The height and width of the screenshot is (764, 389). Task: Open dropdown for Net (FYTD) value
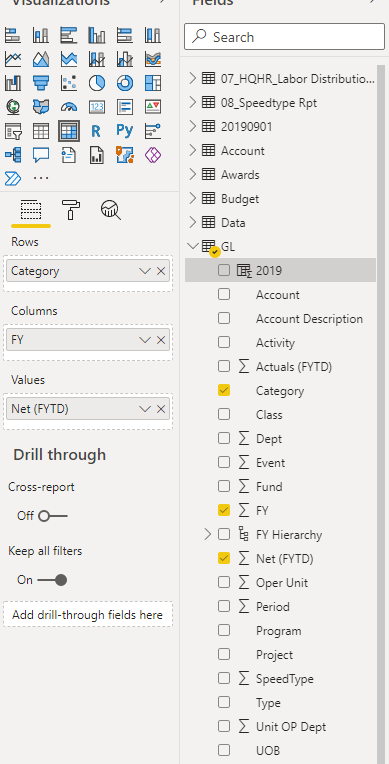click(145, 409)
